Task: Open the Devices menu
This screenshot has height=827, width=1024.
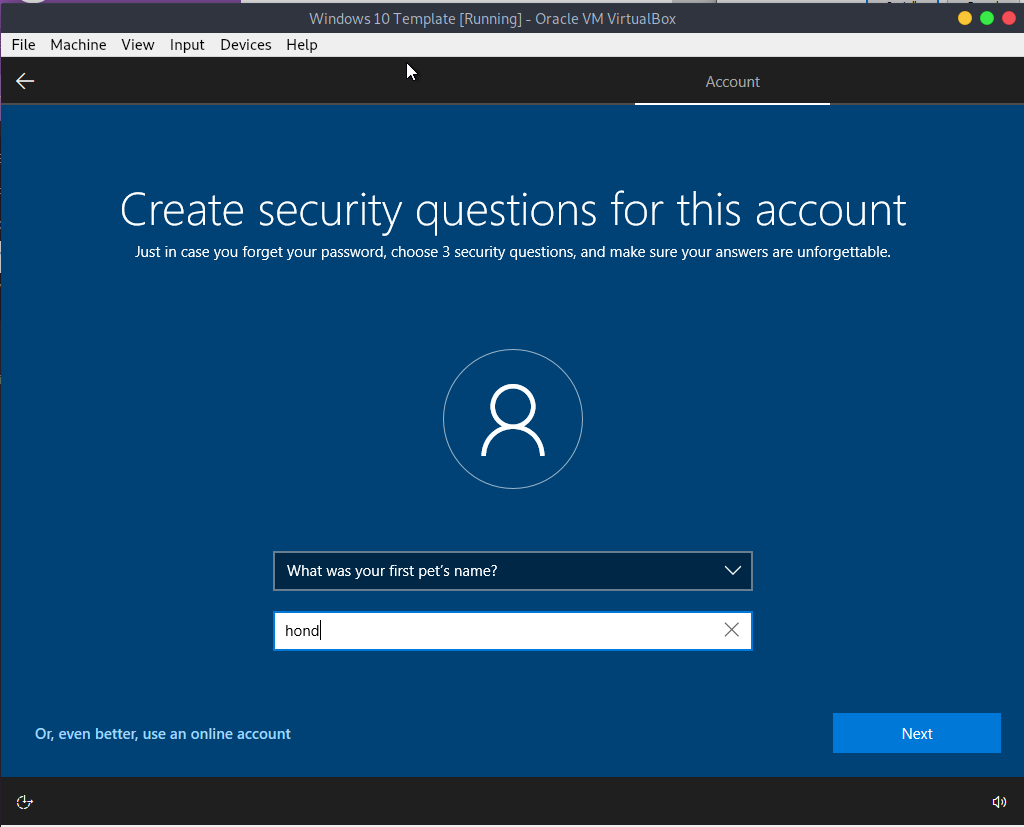Action: (x=246, y=44)
